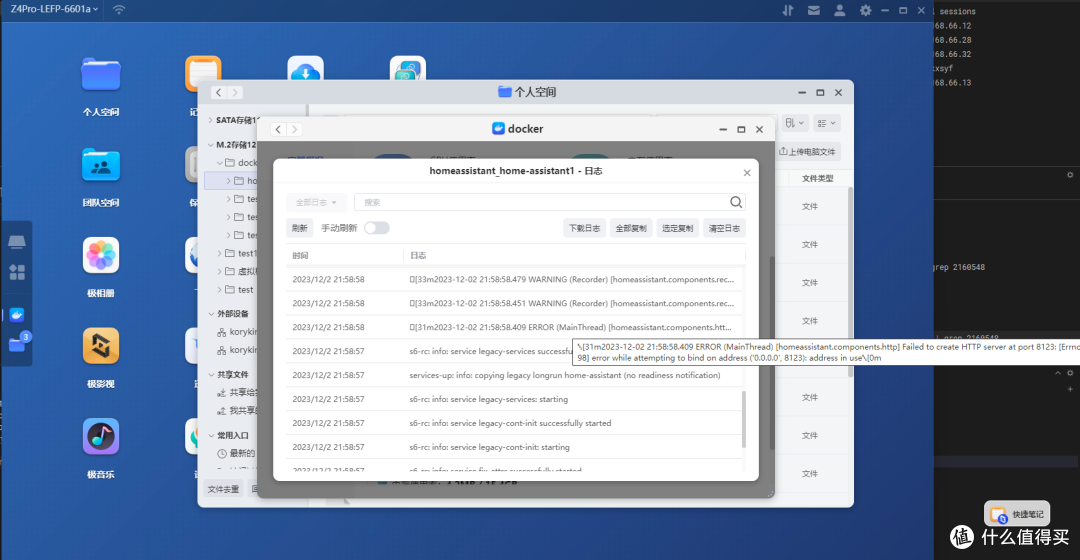1080x560 pixels.
Task: Collapse the 外部设备 section
Action: tap(211, 313)
